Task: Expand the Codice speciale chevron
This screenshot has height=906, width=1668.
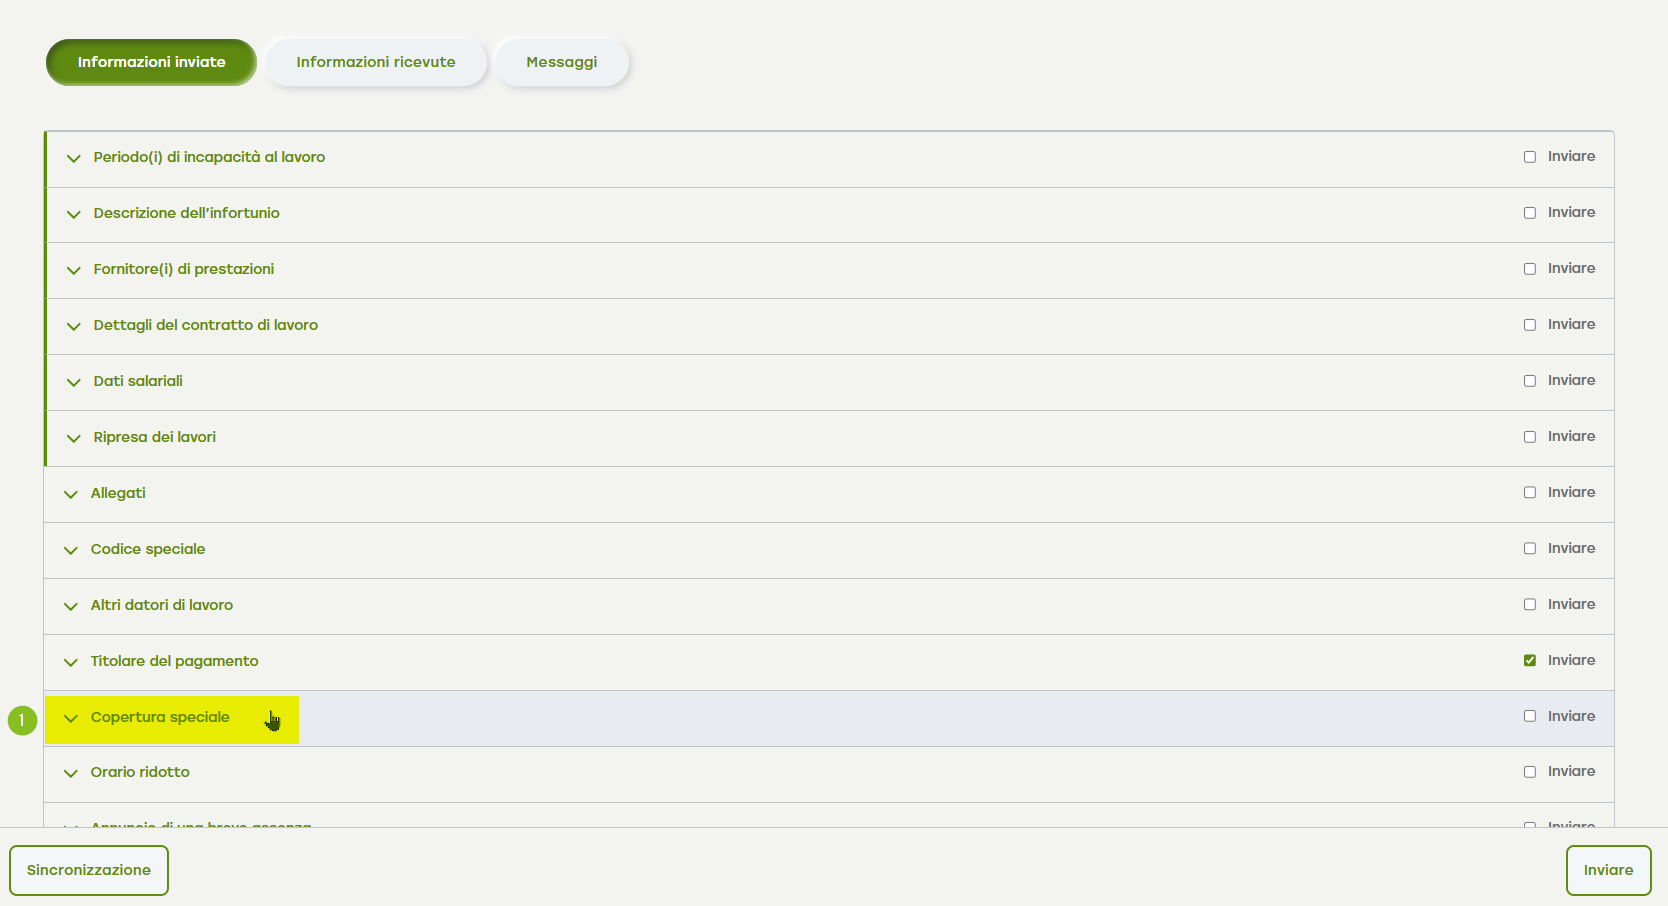Action: tap(70, 550)
